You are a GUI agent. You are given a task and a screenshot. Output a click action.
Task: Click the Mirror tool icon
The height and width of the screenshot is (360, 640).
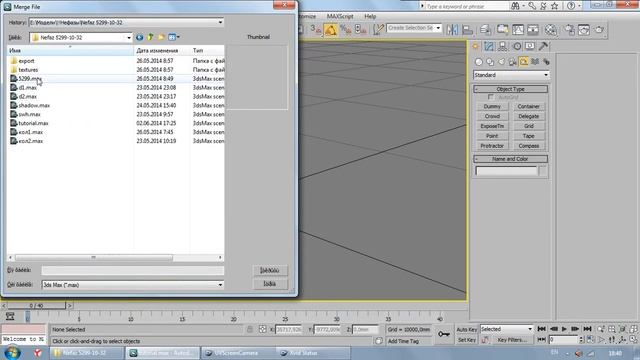(452, 29)
